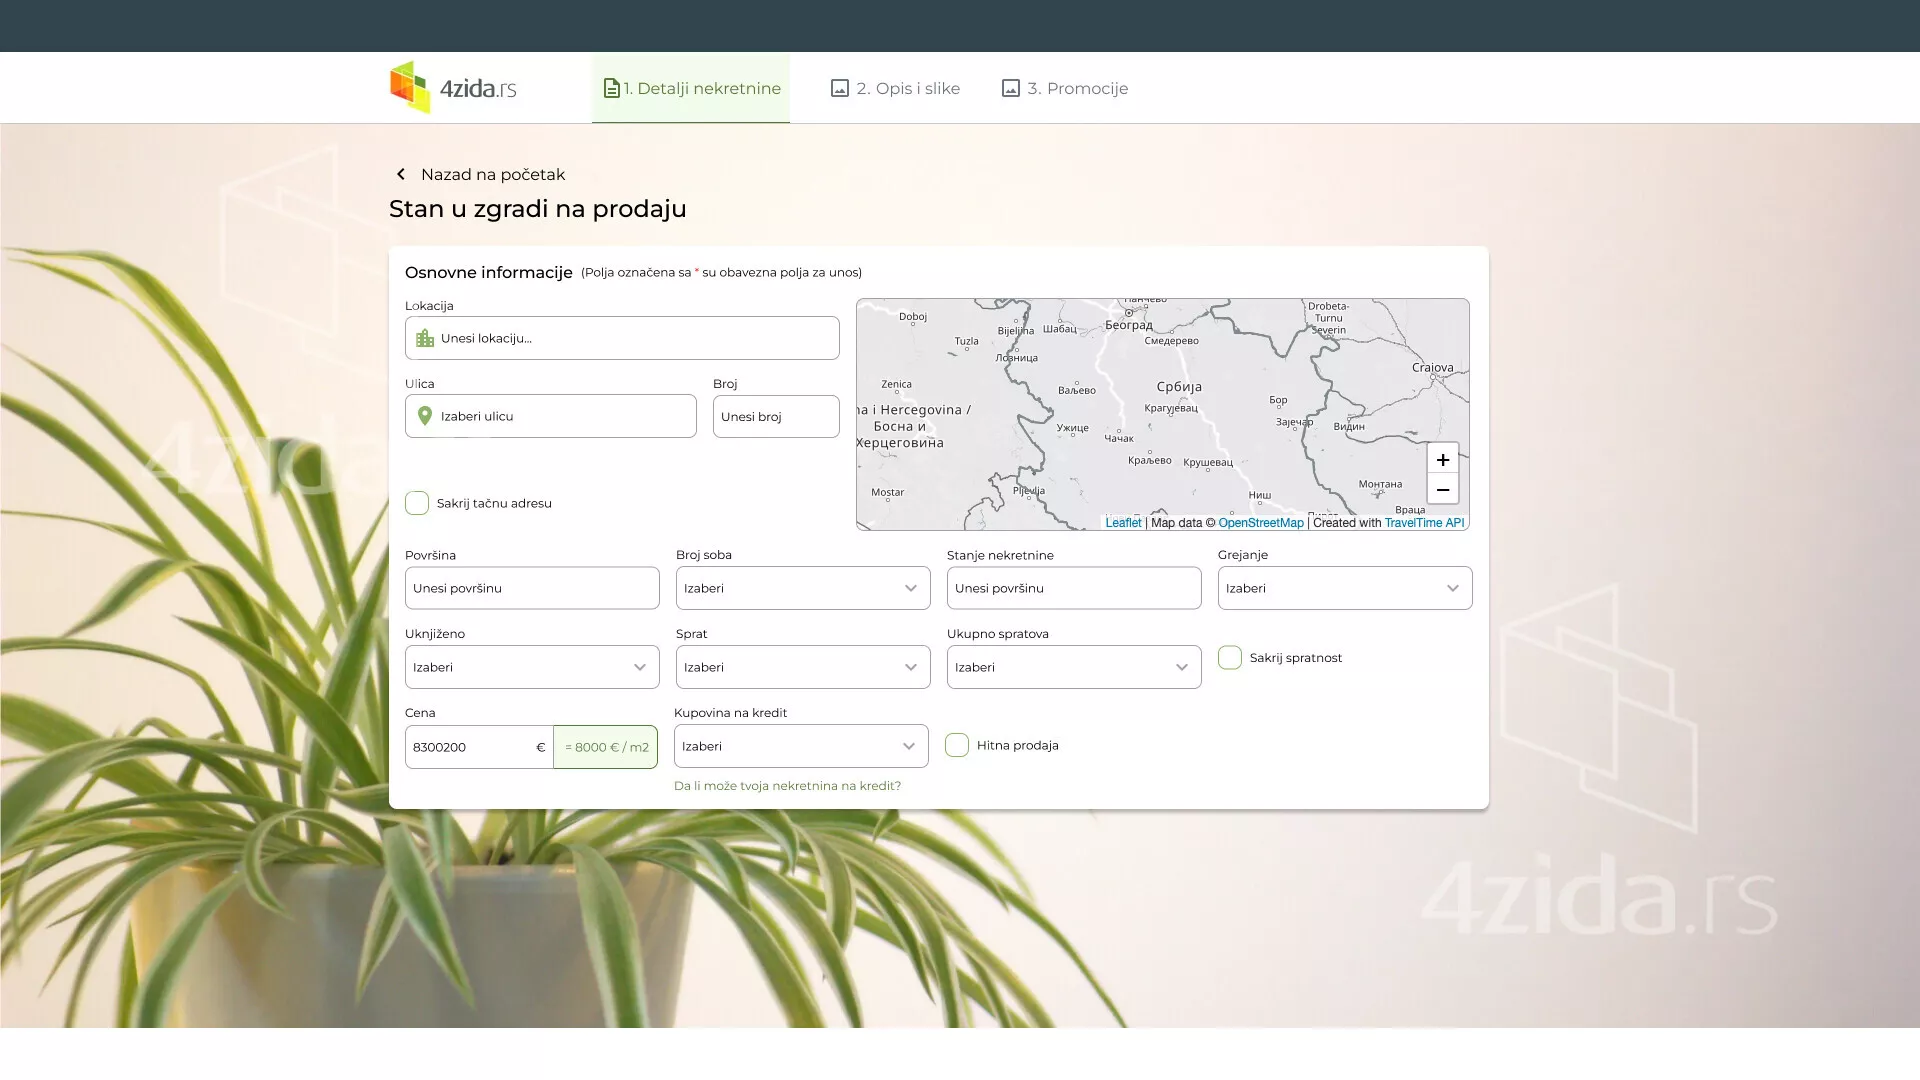This screenshot has height=1080, width=1920.
Task: Open the OpenStreetMap attribution link
Action: [x=1261, y=523]
